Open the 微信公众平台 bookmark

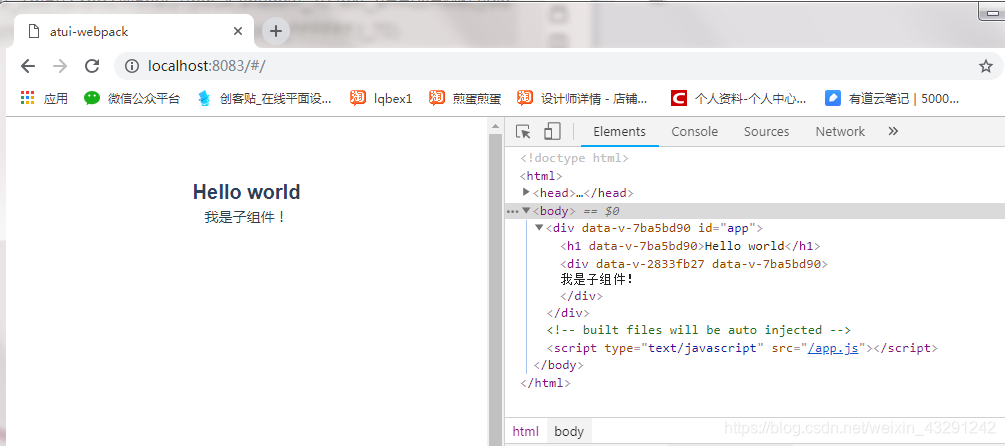coord(132,98)
